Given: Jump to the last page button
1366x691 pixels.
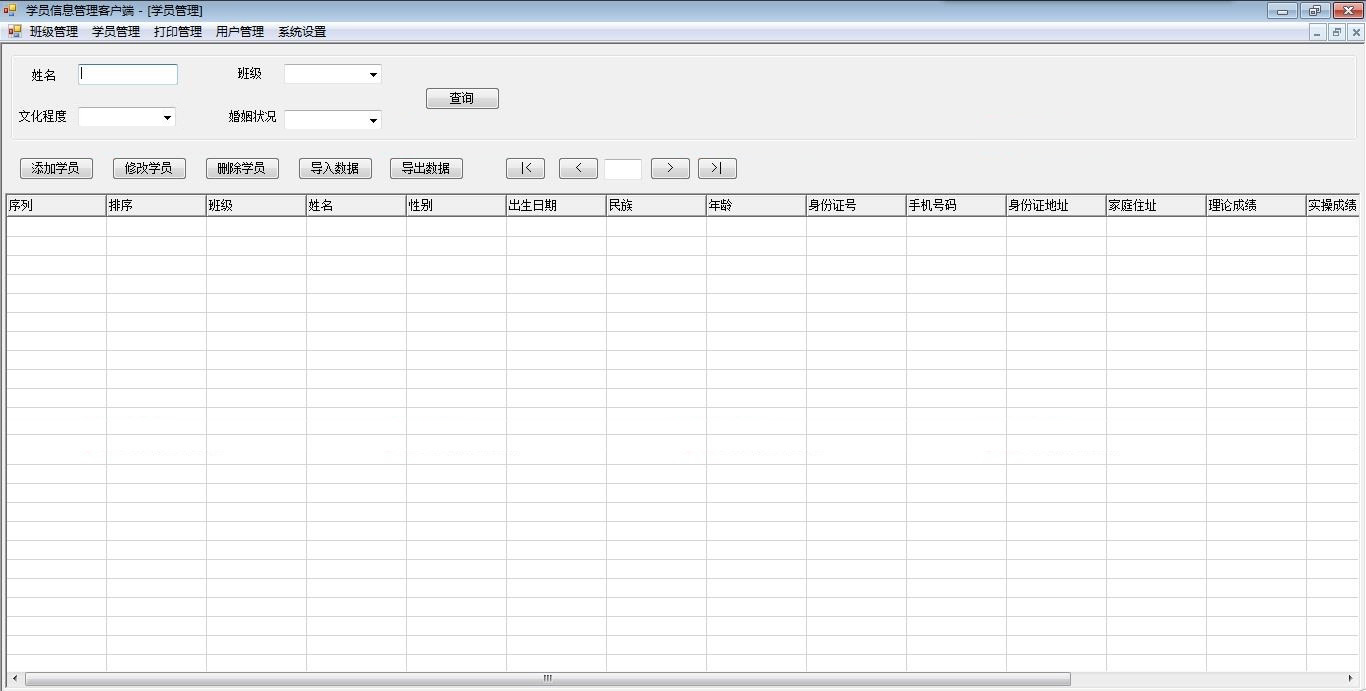Looking at the screenshot, I should click(717, 168).
